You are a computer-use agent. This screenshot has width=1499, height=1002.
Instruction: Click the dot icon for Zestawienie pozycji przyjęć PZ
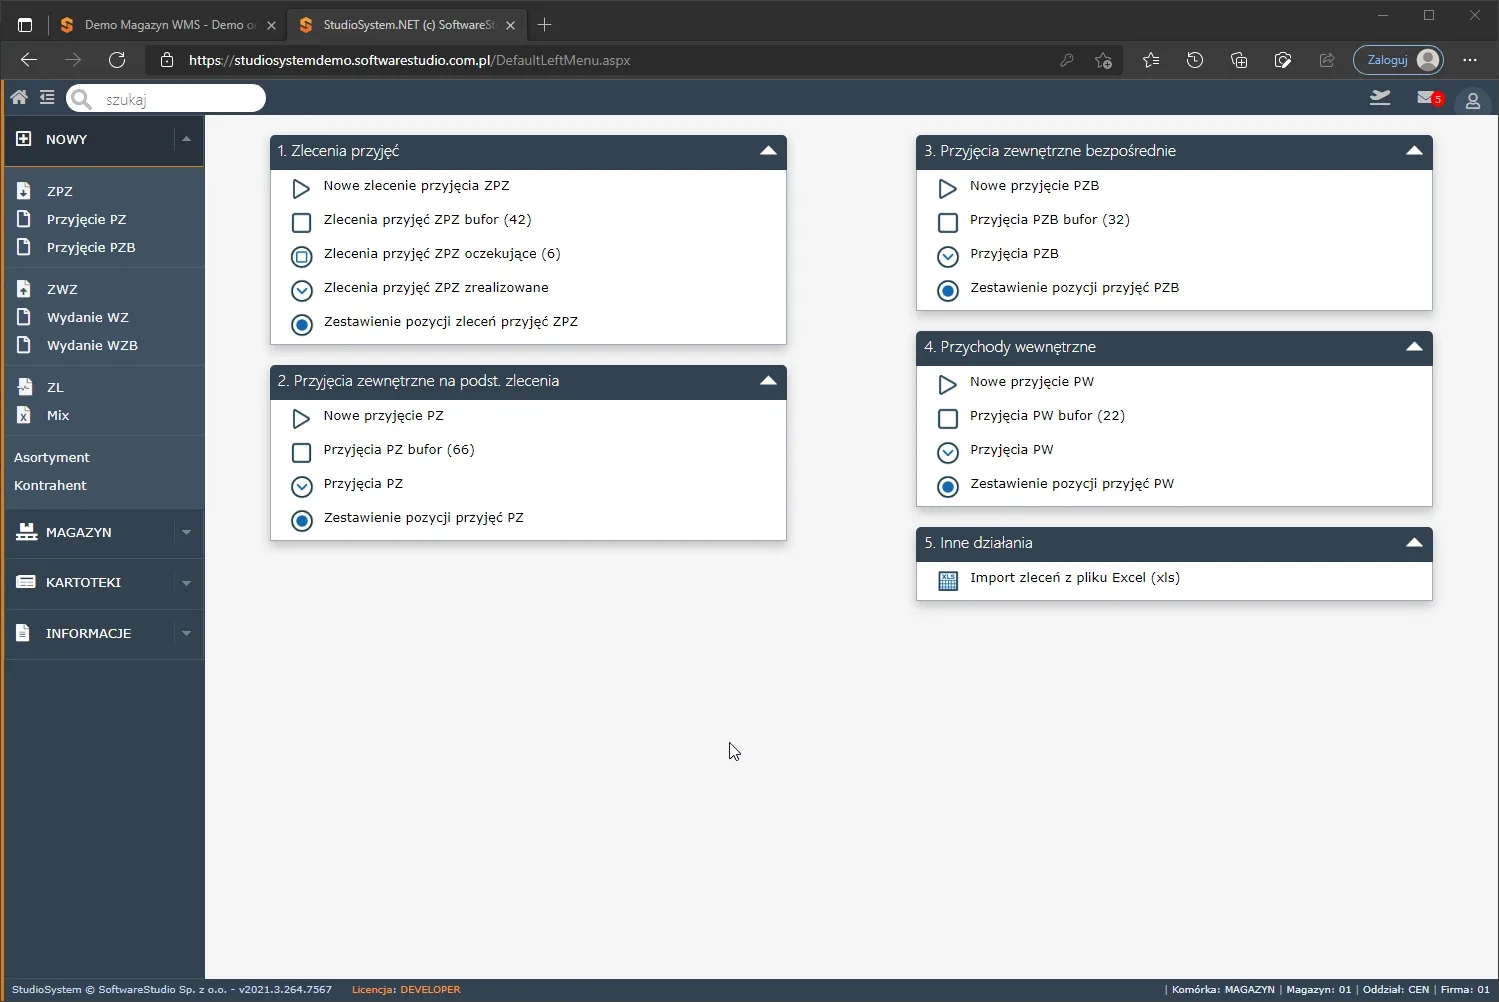pyautogui.click(x=301, y=520)
